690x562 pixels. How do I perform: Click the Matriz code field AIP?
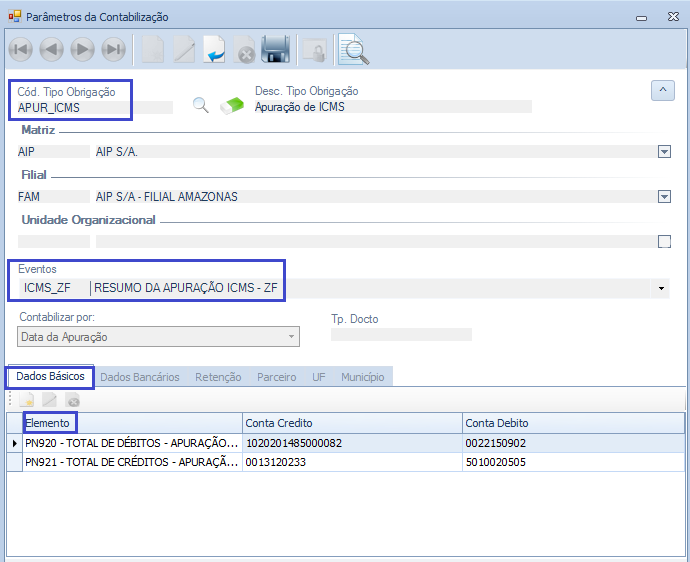click(53, 152)
